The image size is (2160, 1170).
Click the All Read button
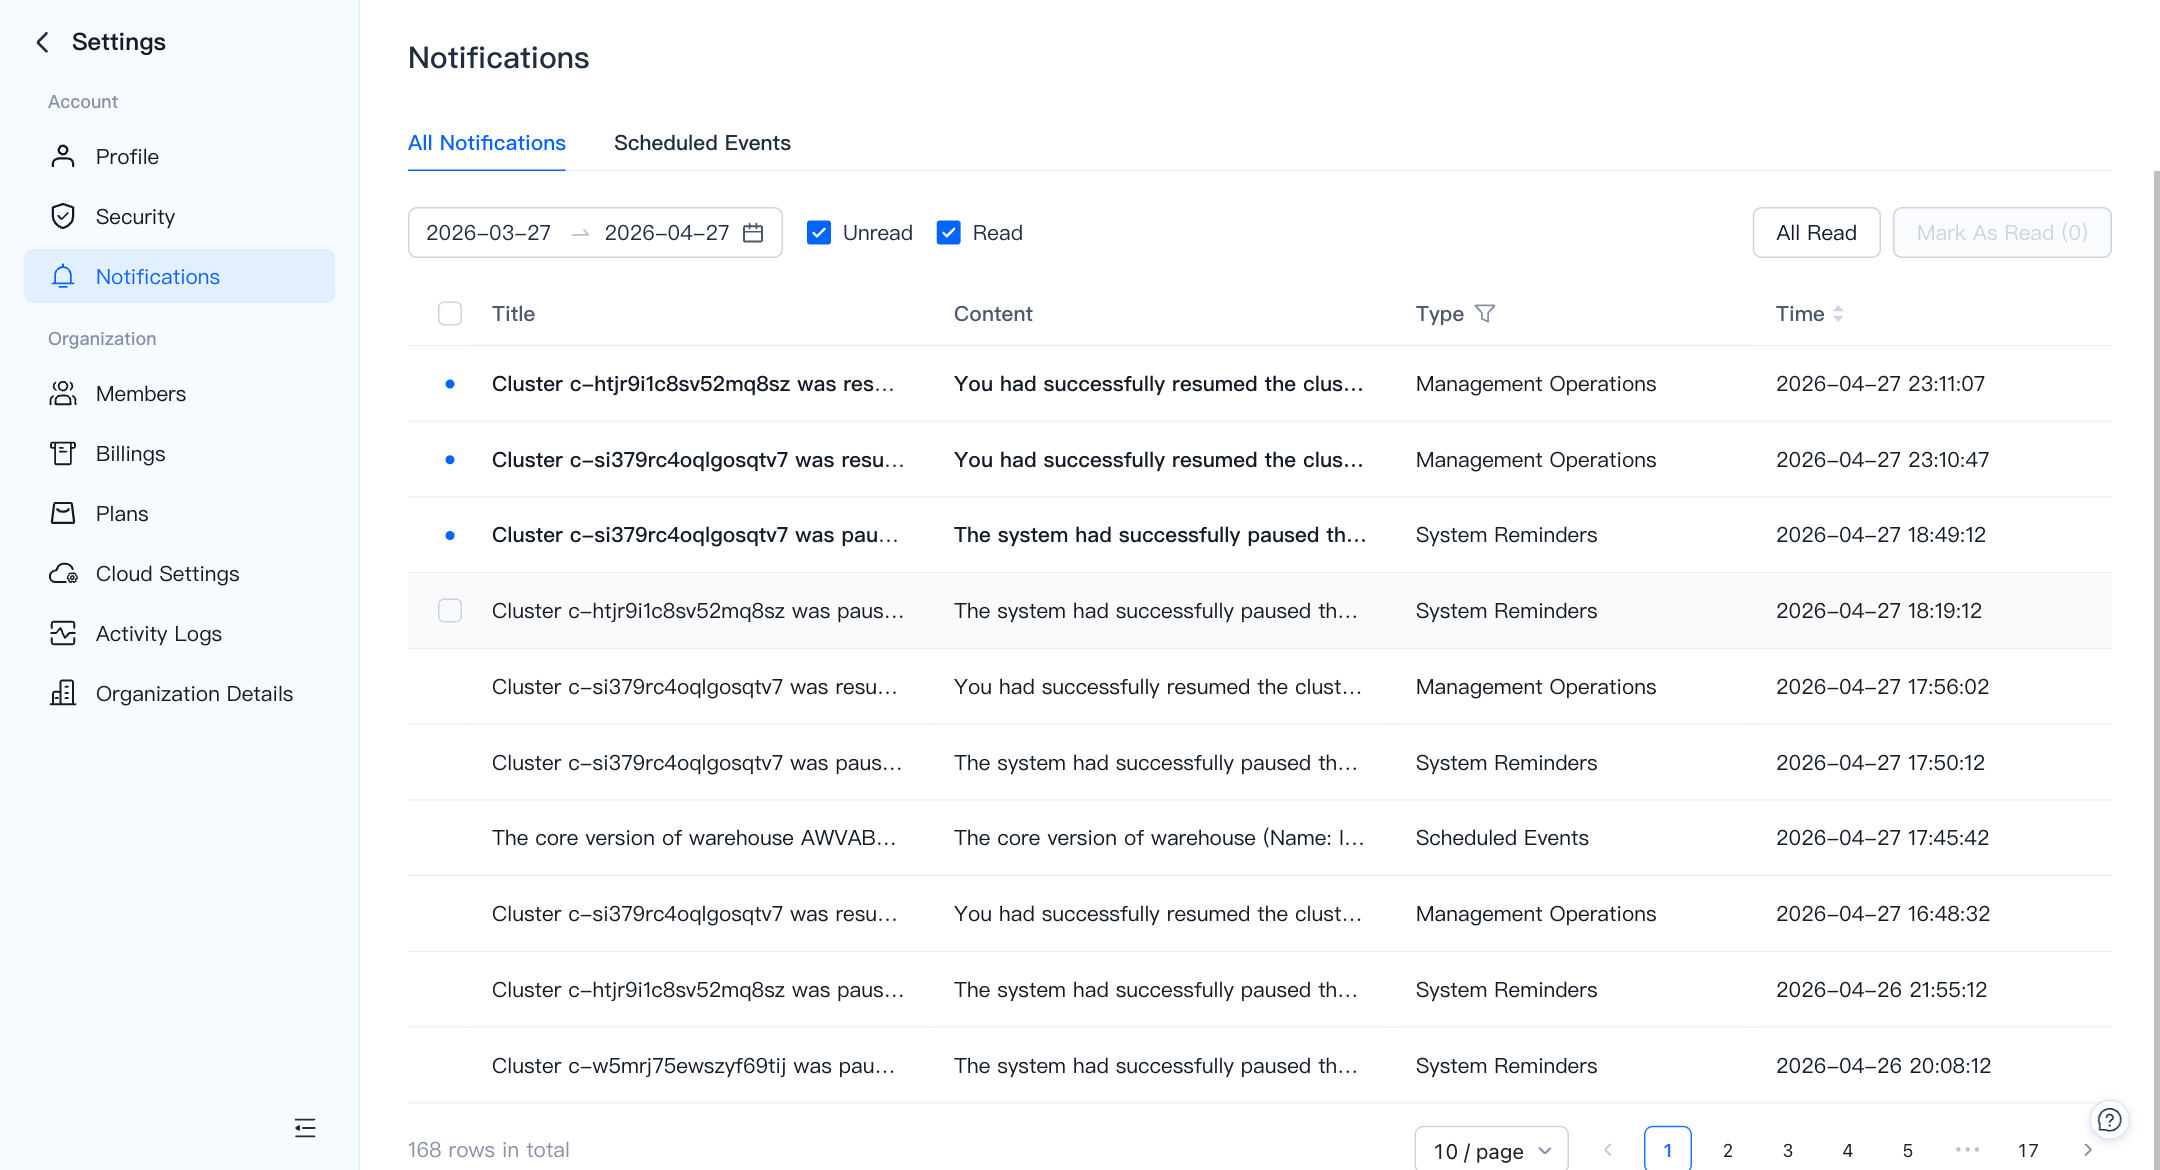(x=1816, y=233)
